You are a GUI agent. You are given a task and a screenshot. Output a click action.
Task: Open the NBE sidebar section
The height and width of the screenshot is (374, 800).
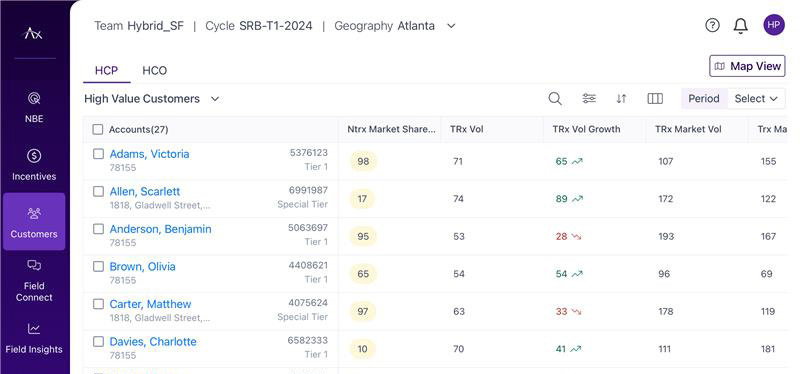pyautogui.click(x=34, y=108)
